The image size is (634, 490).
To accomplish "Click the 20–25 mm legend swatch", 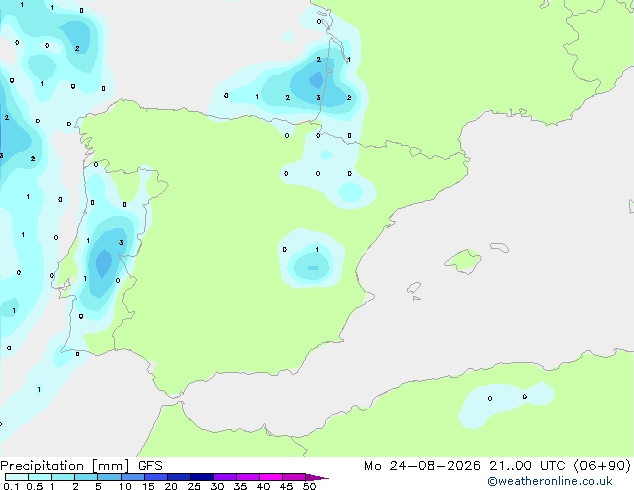I will [x=178, y=477].
